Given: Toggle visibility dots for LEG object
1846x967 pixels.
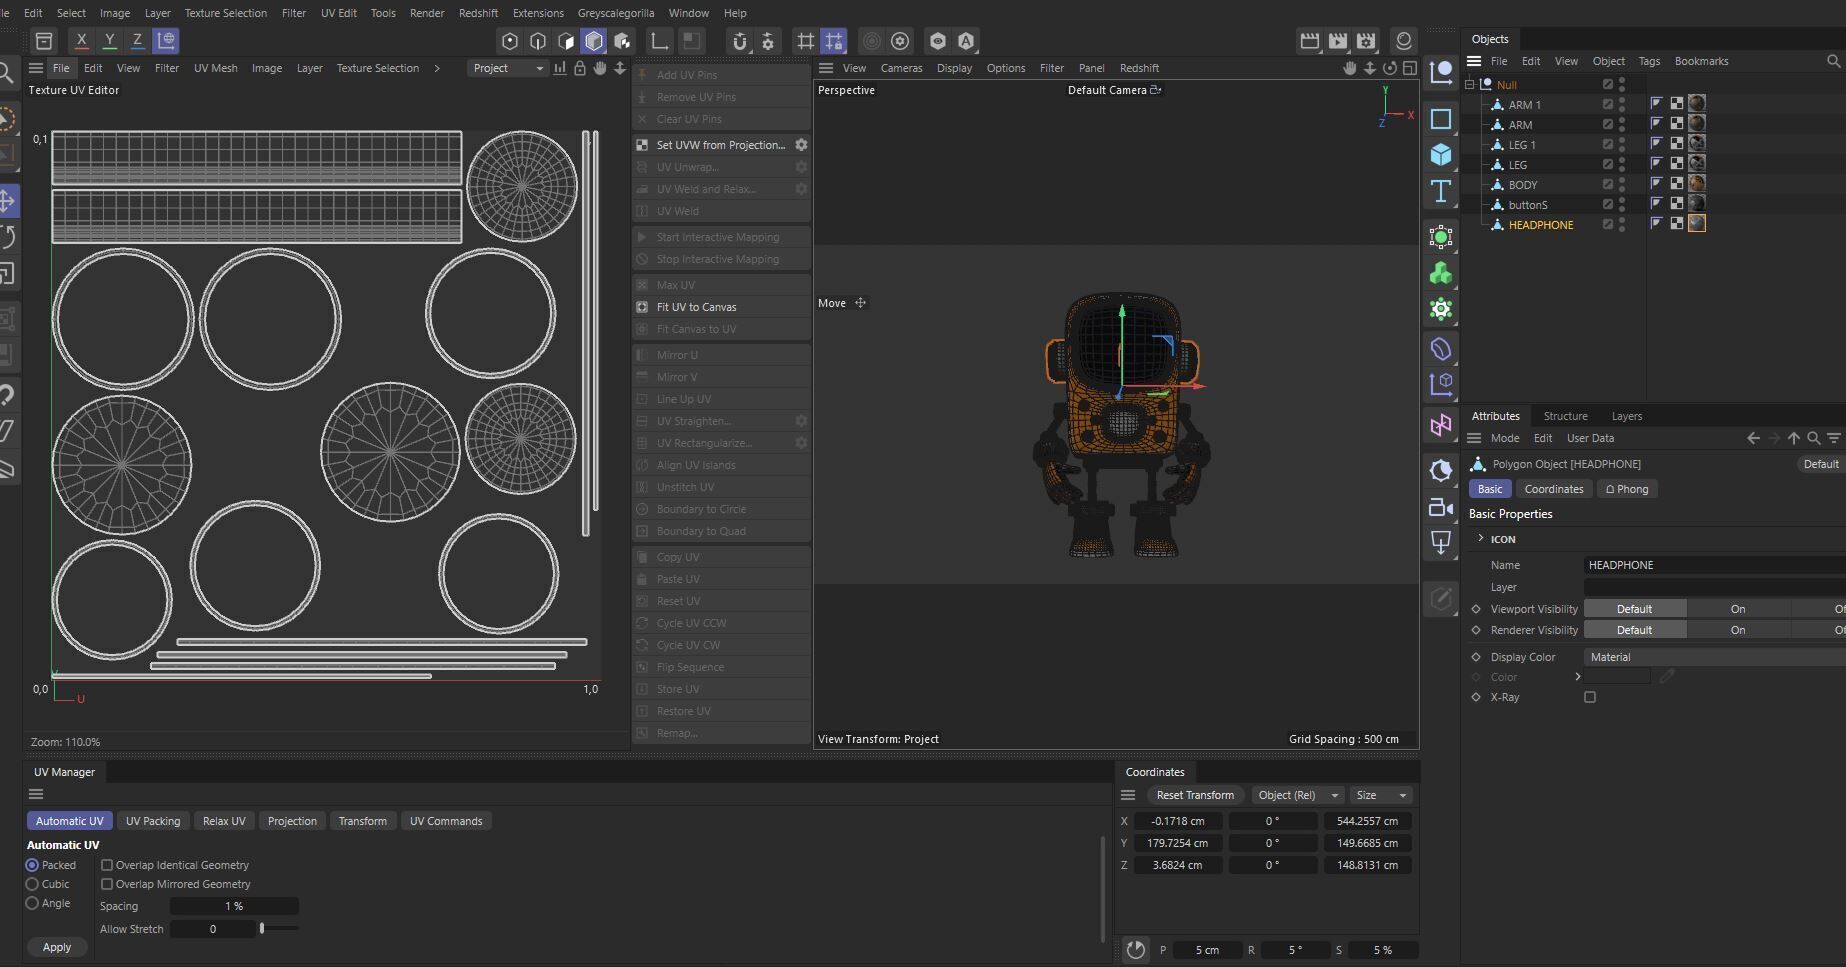Looking at the screenshot, I should coord(1622,164).
